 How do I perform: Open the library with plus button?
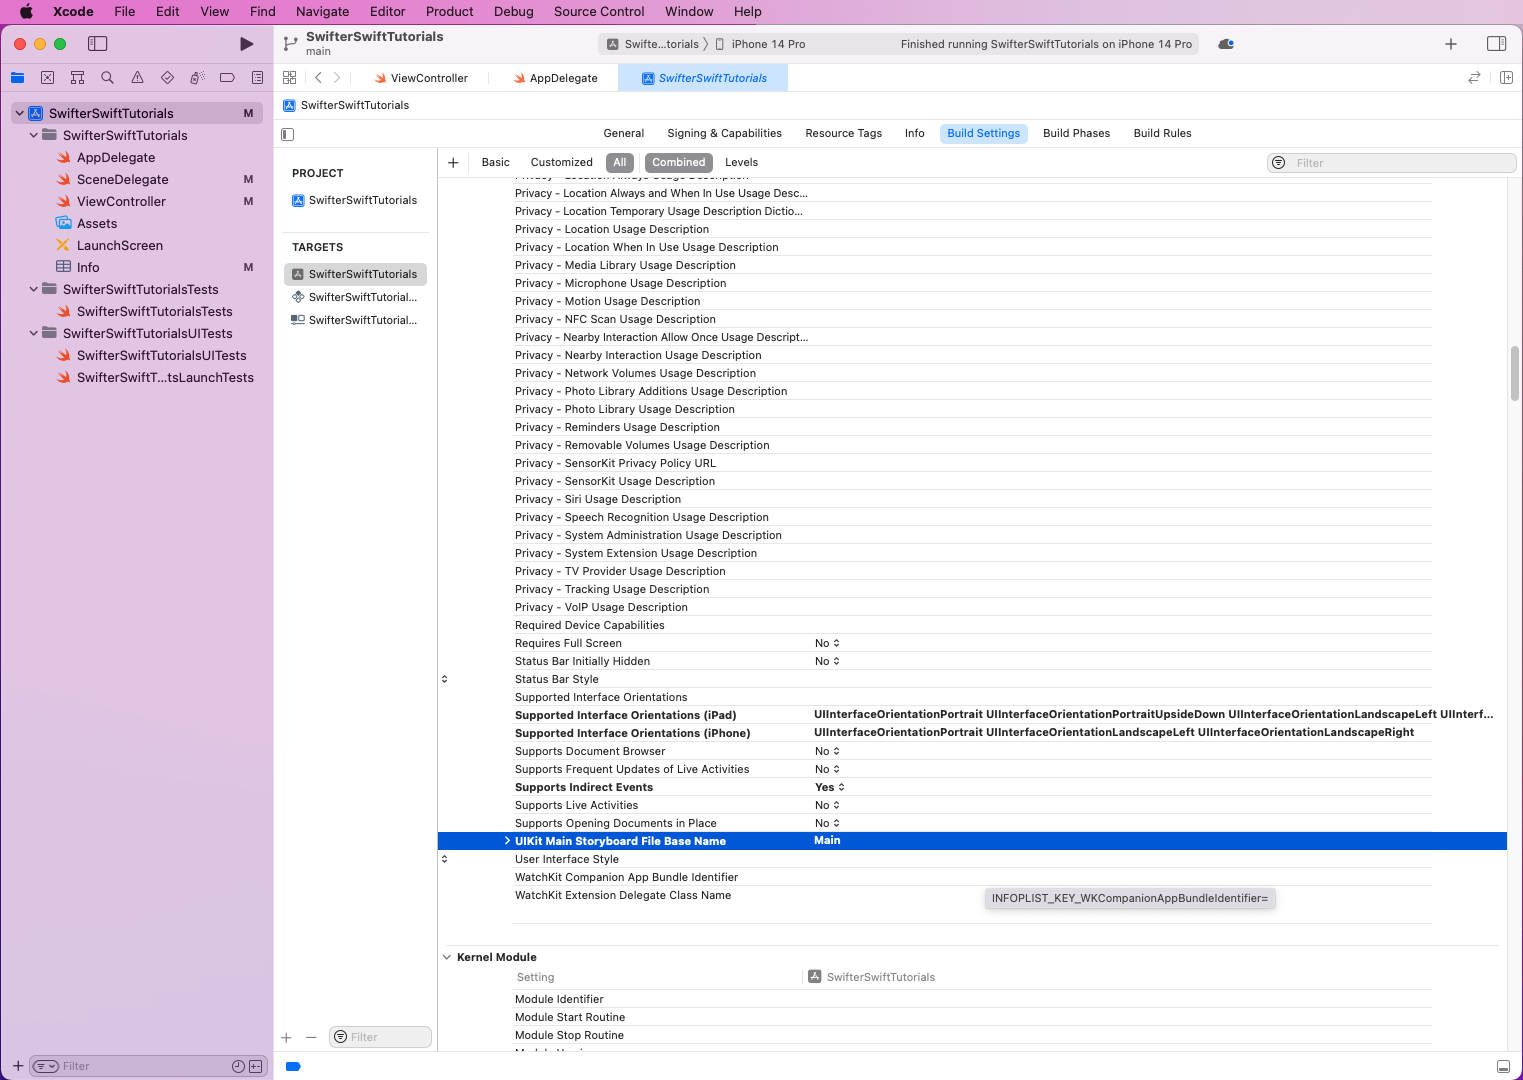(x=1451, y=44)
